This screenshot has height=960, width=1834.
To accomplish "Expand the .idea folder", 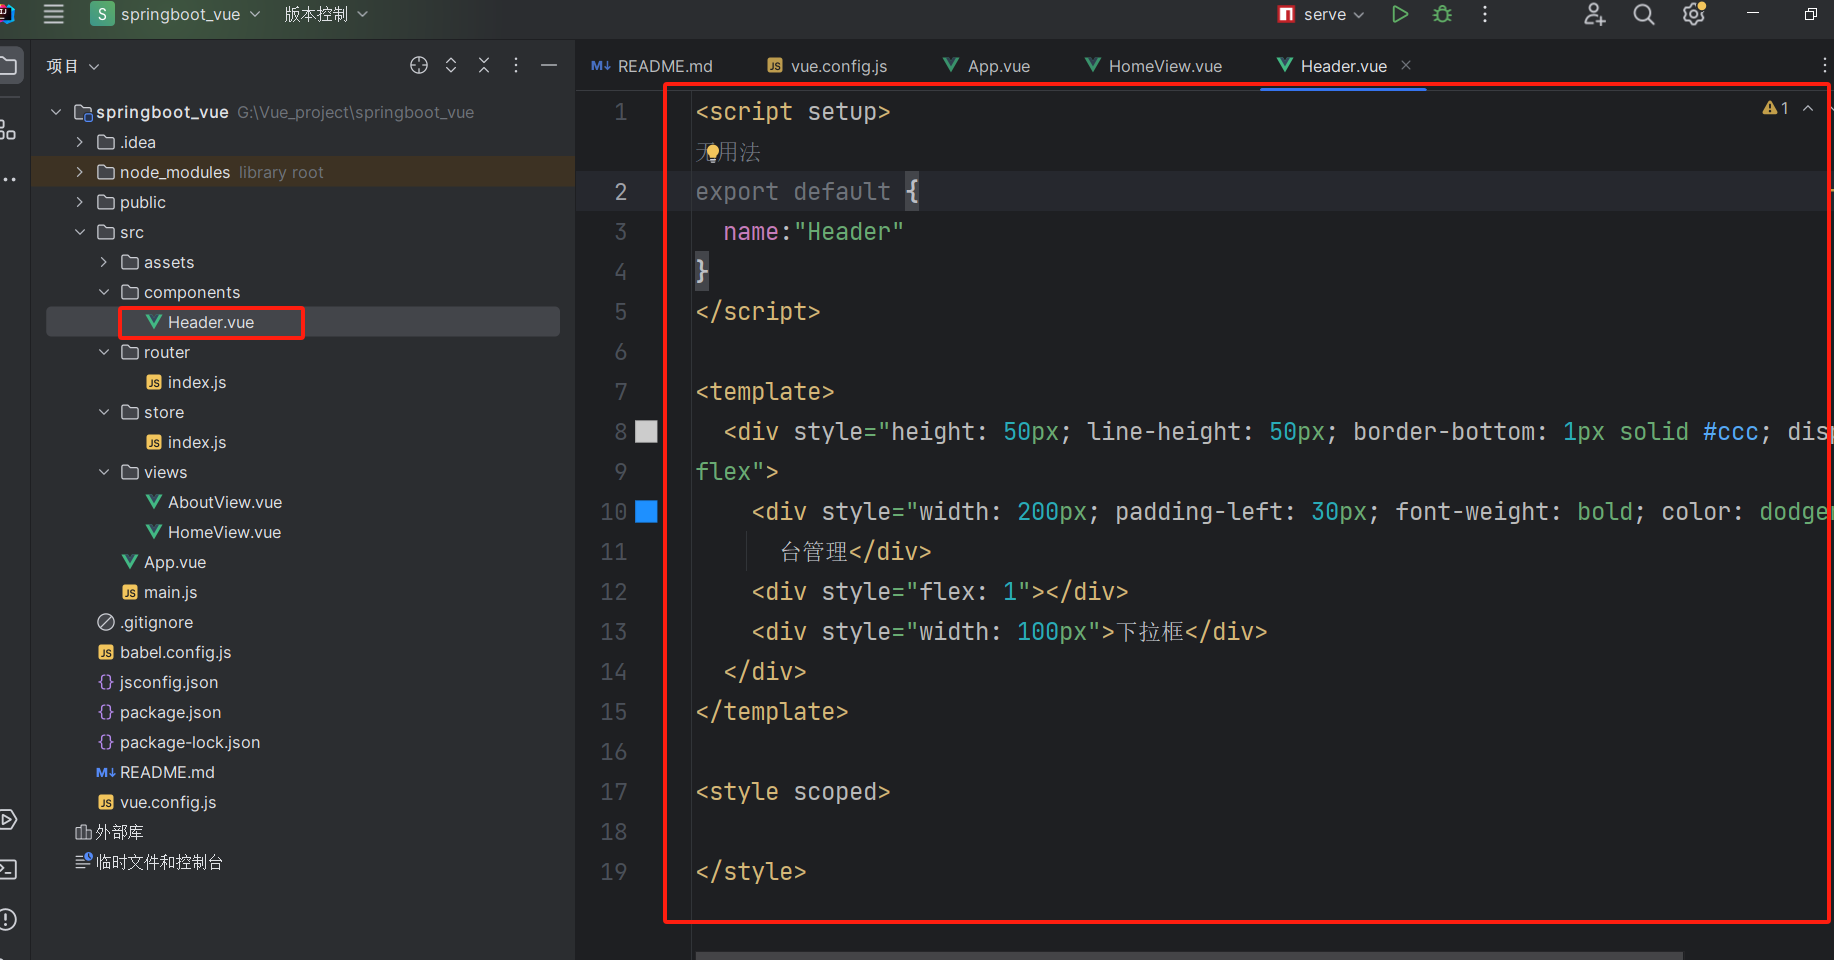I will [80, 142].
